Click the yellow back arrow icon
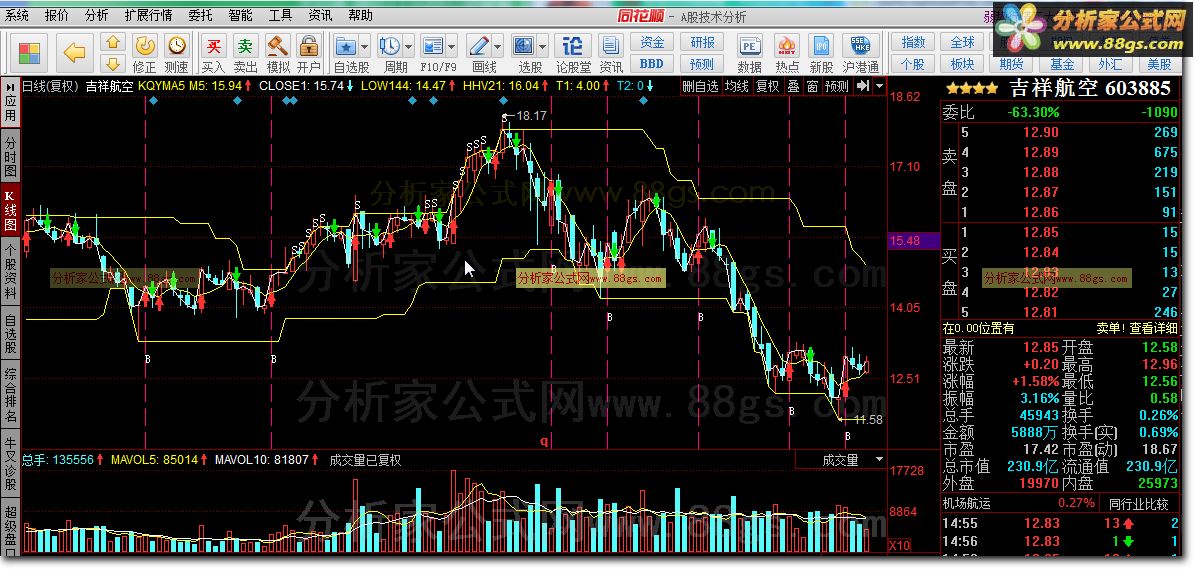The image size is (1195, 569). [x=74, y=53]
